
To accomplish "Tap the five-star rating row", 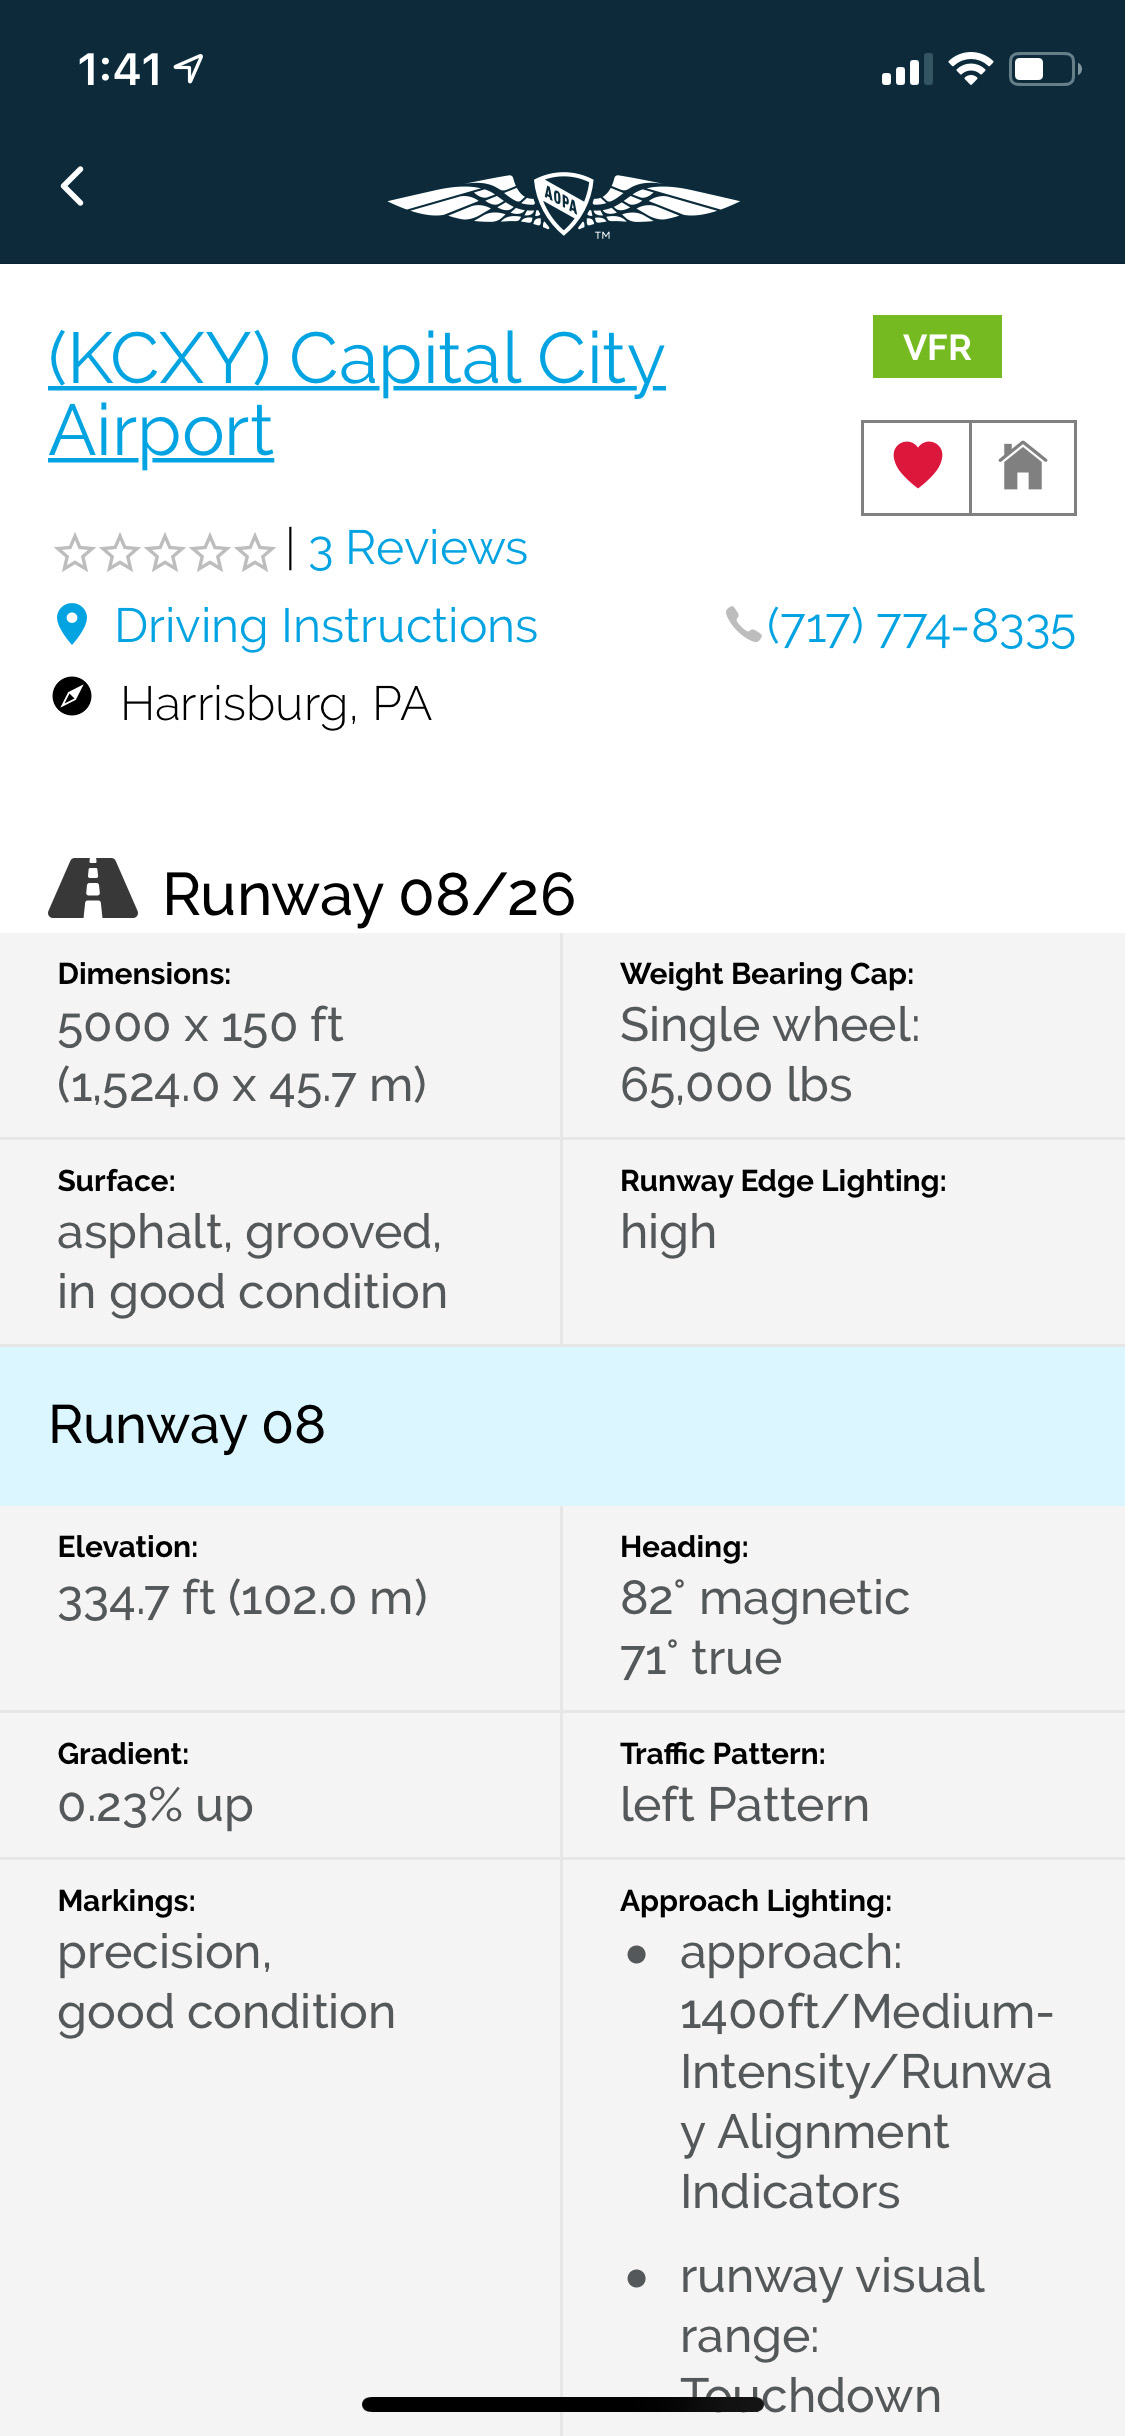I will tap(164, 552).
